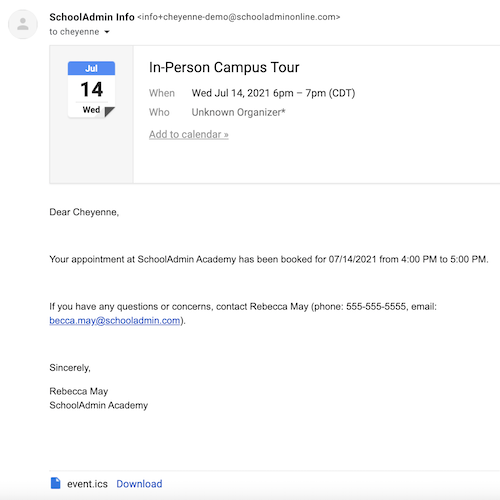Click the Rebecca May signature line
500x500 pixels.
[79, 391]
